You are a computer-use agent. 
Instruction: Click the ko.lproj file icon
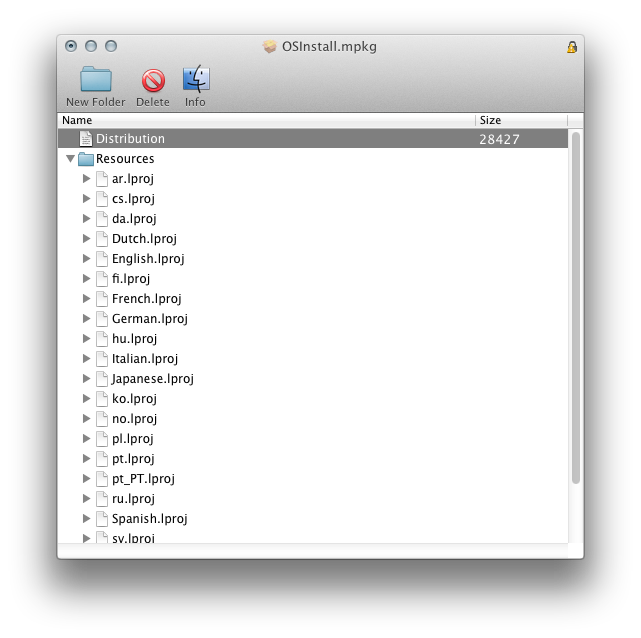tap(102, 399)
